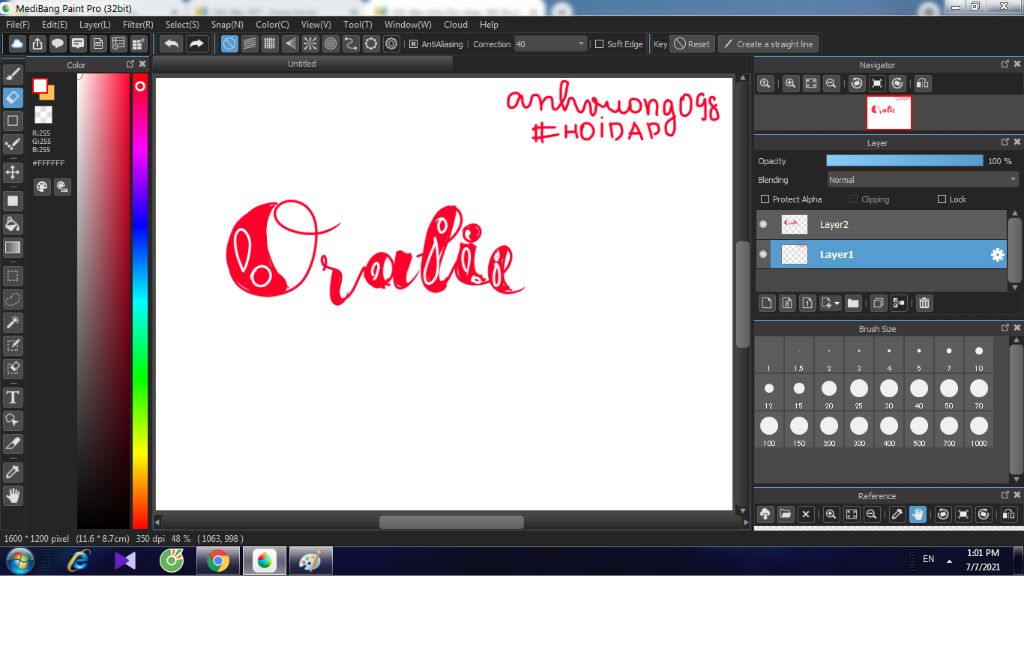Check the Lock layer option
Viewport: 1024px width, 661px height.
[x=942, y=199]
